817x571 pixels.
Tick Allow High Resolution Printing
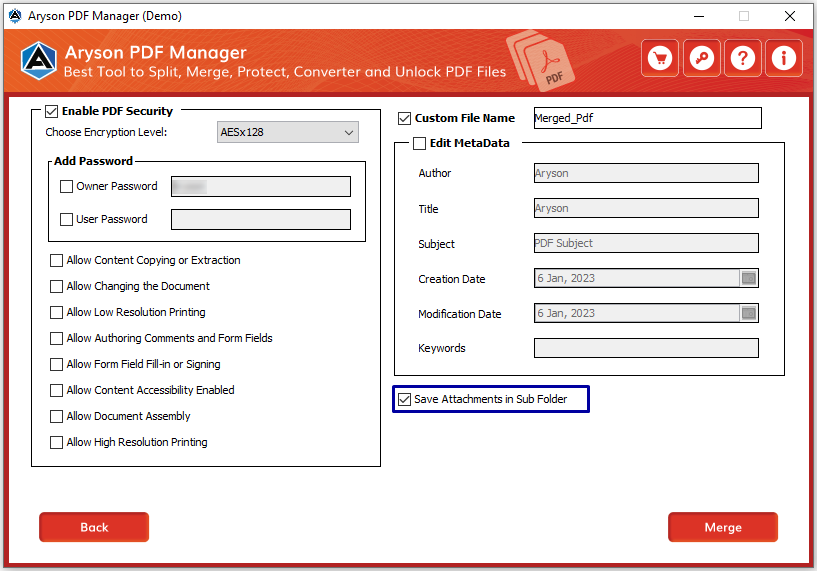(56, 442)
